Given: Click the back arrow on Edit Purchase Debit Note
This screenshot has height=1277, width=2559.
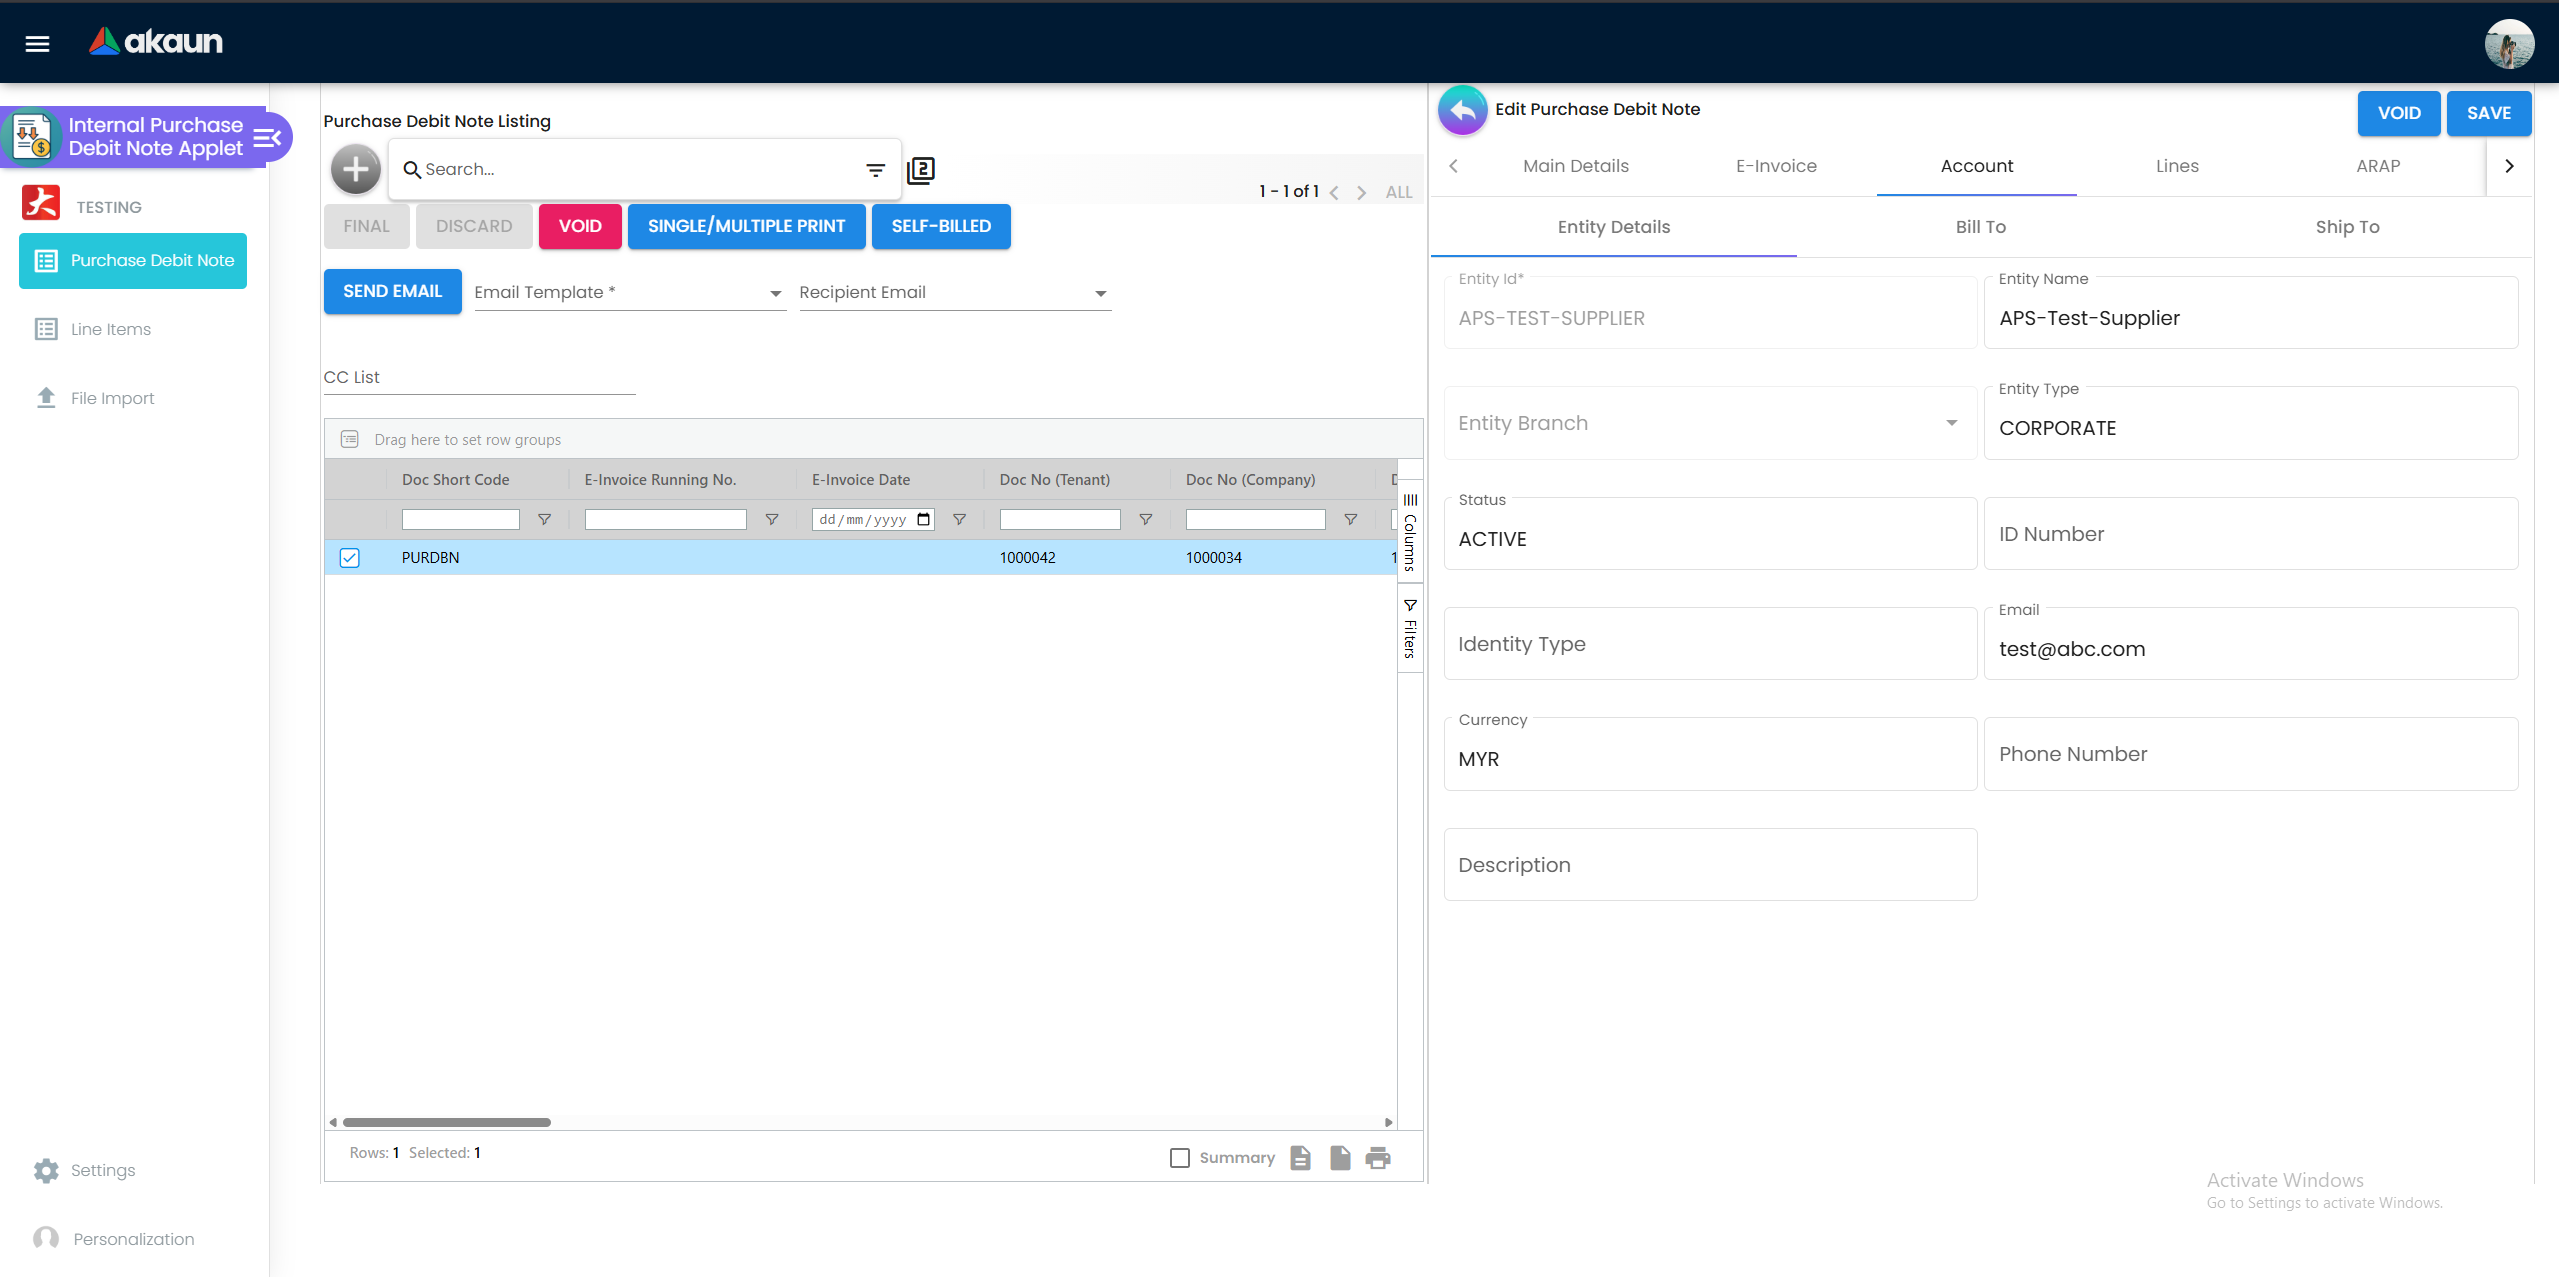Looking at the screenshot, I should tap(1461, 110).
